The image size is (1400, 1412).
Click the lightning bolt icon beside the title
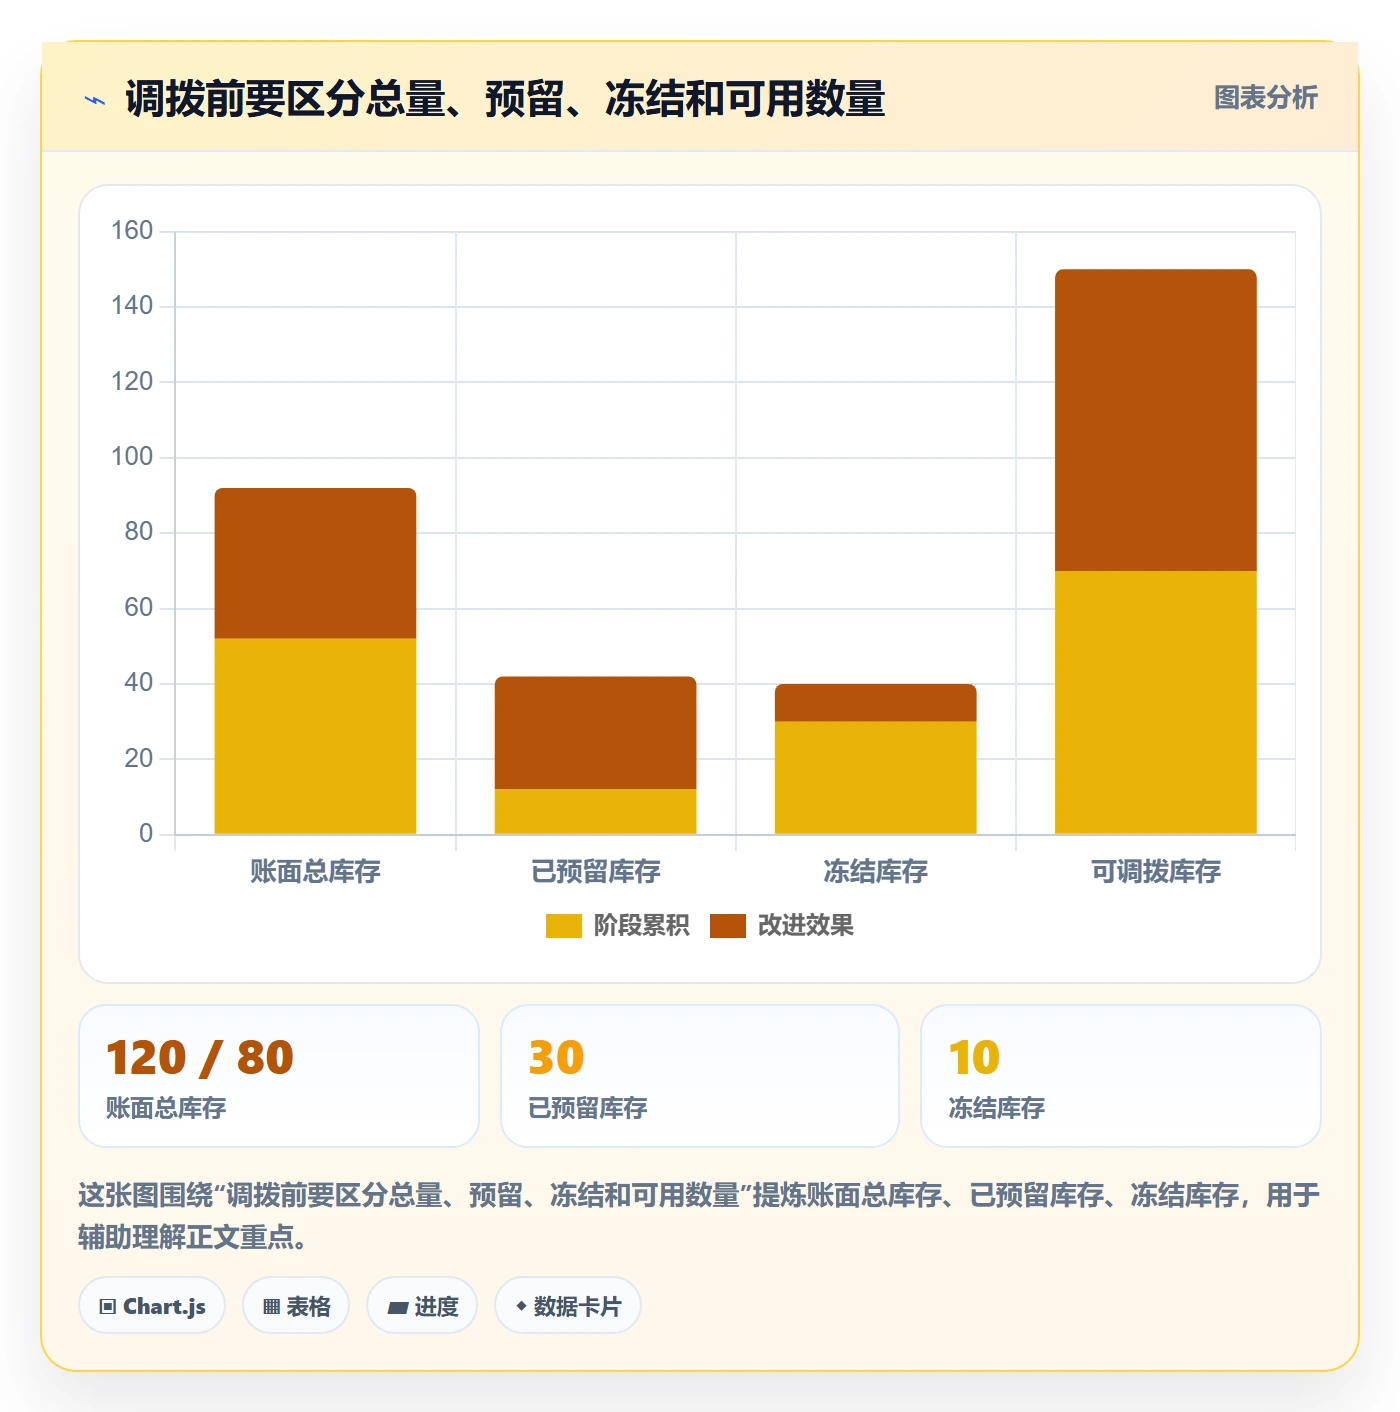[x=95, y=100]
